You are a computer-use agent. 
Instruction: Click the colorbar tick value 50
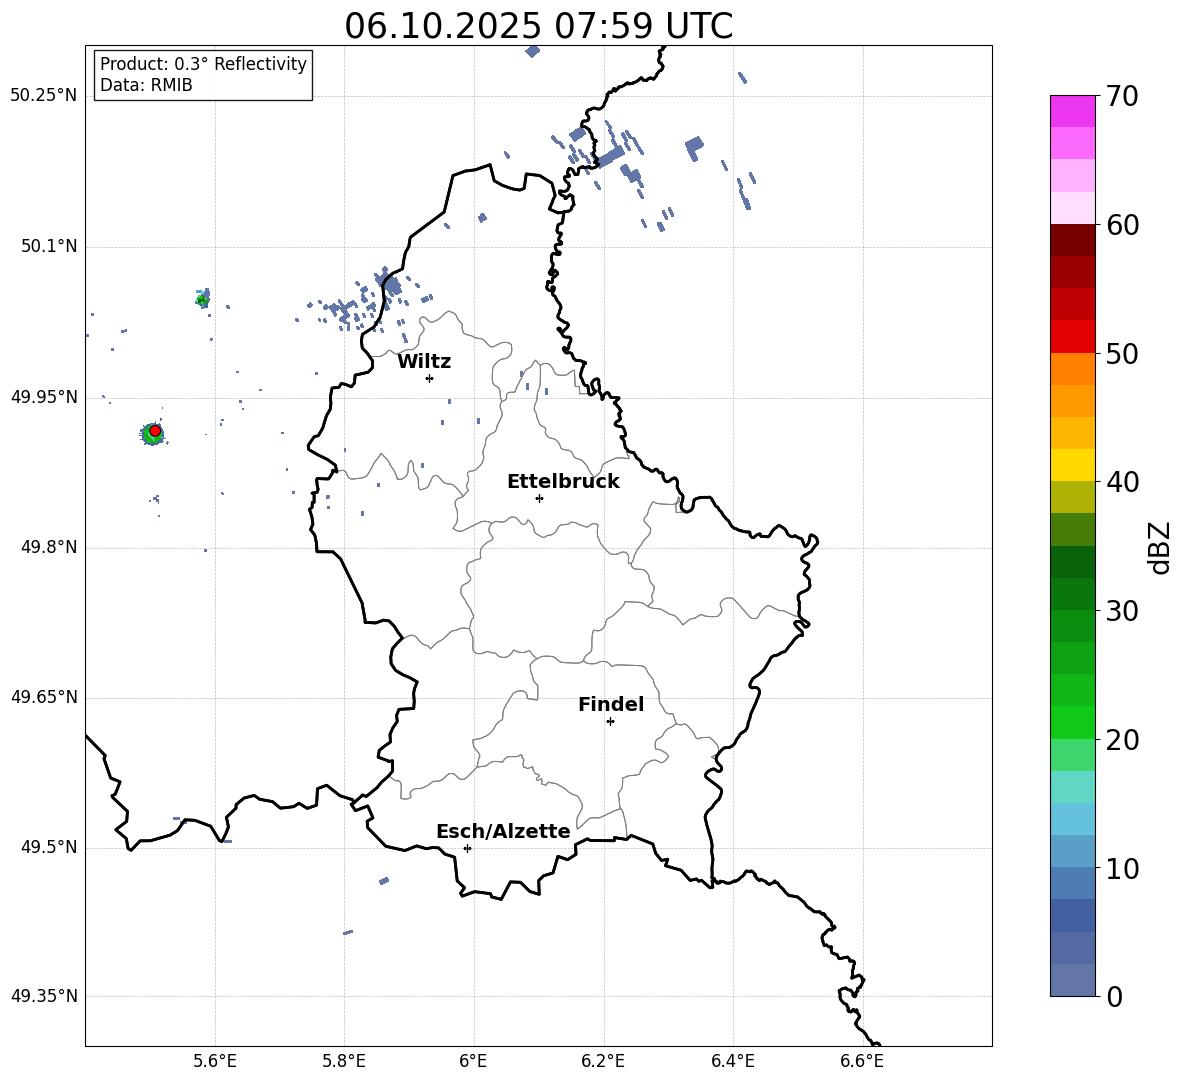point(1122,354)
